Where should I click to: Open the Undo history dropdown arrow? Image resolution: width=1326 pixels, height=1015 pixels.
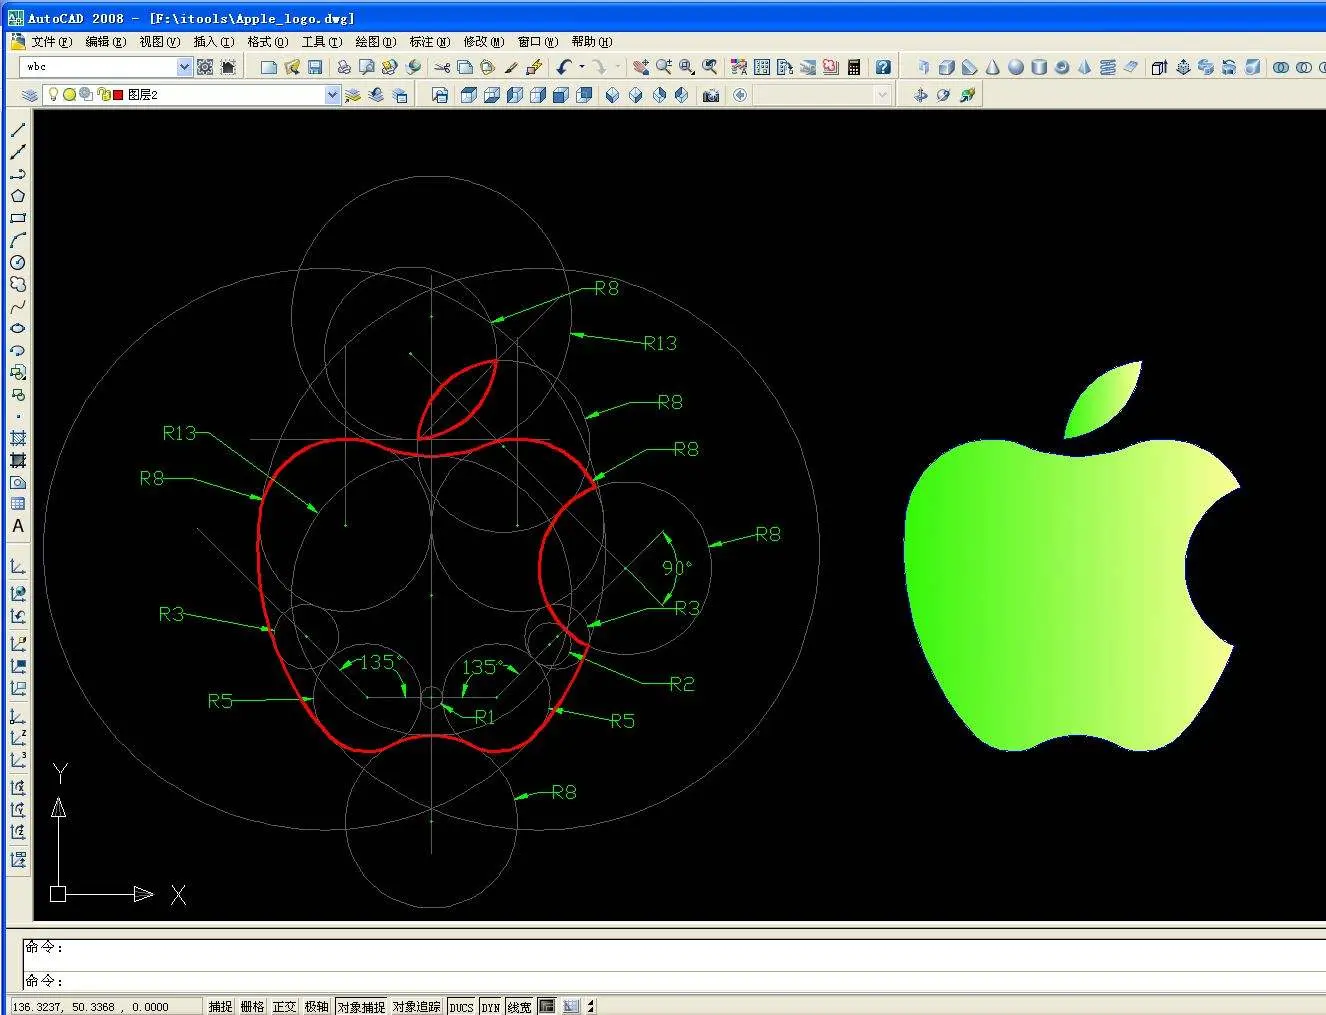coord(582,67)
